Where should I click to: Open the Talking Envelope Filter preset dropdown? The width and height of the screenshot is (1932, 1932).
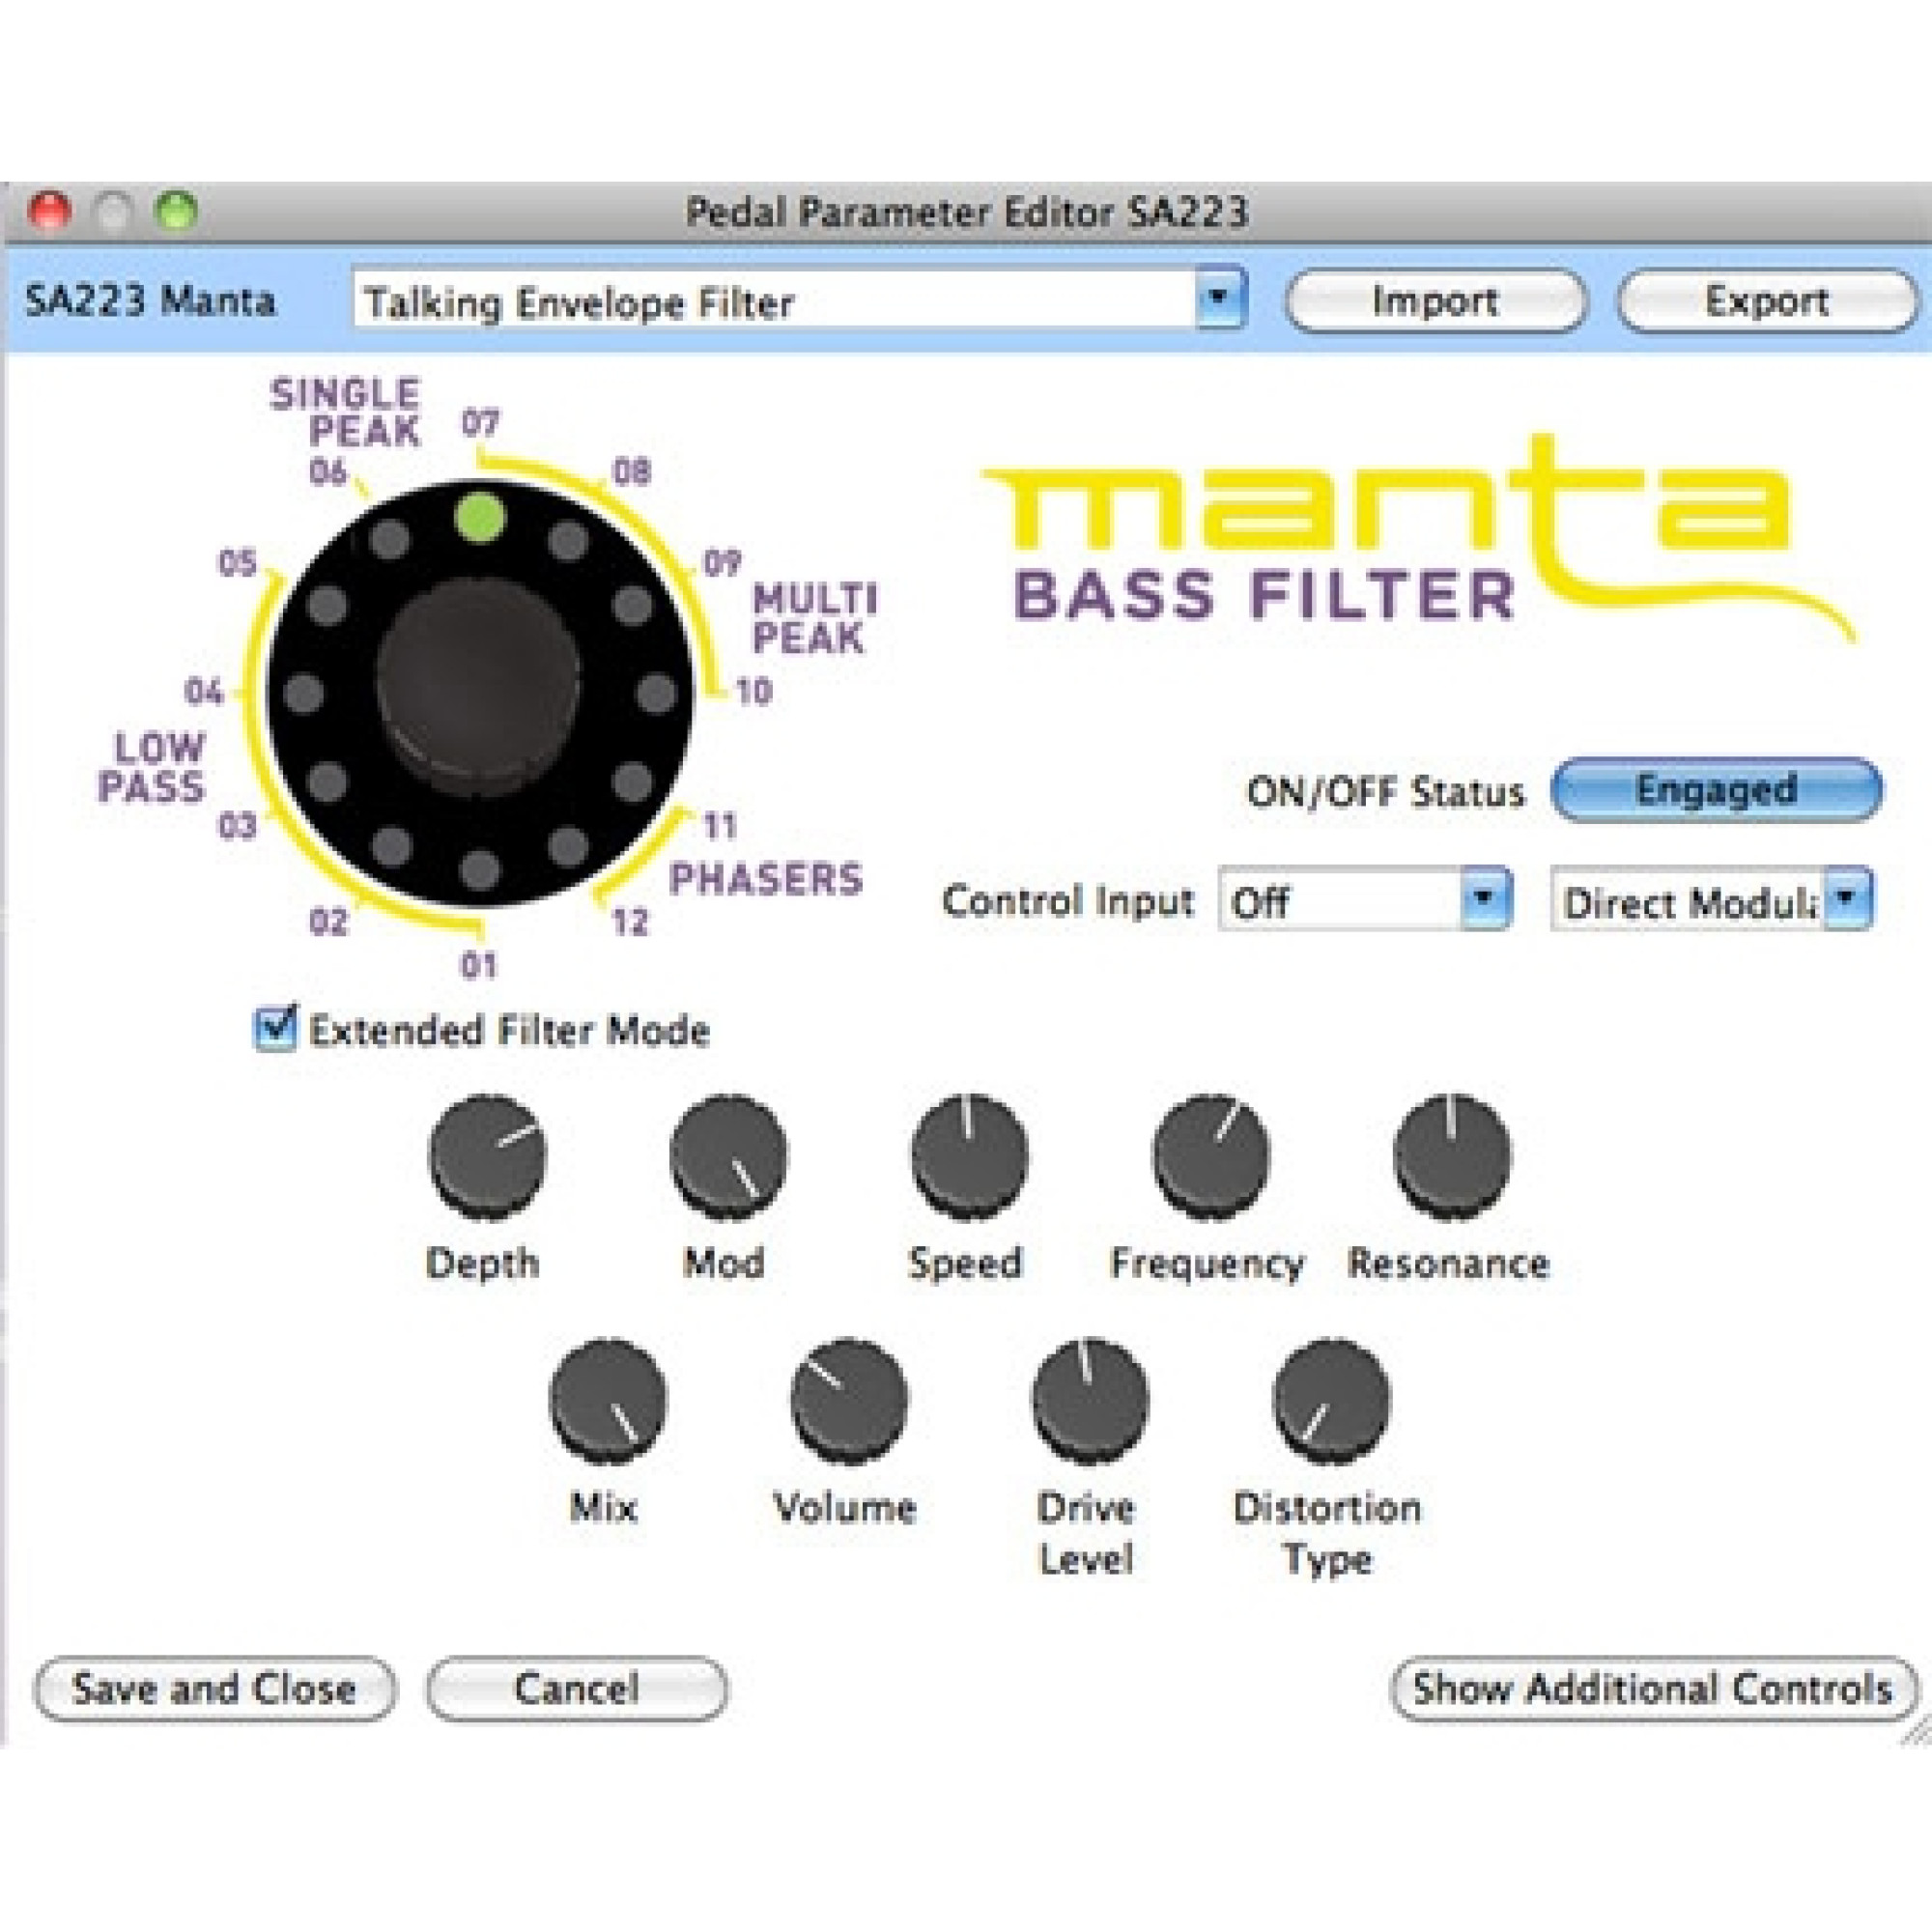click(x=1219, y=299)
